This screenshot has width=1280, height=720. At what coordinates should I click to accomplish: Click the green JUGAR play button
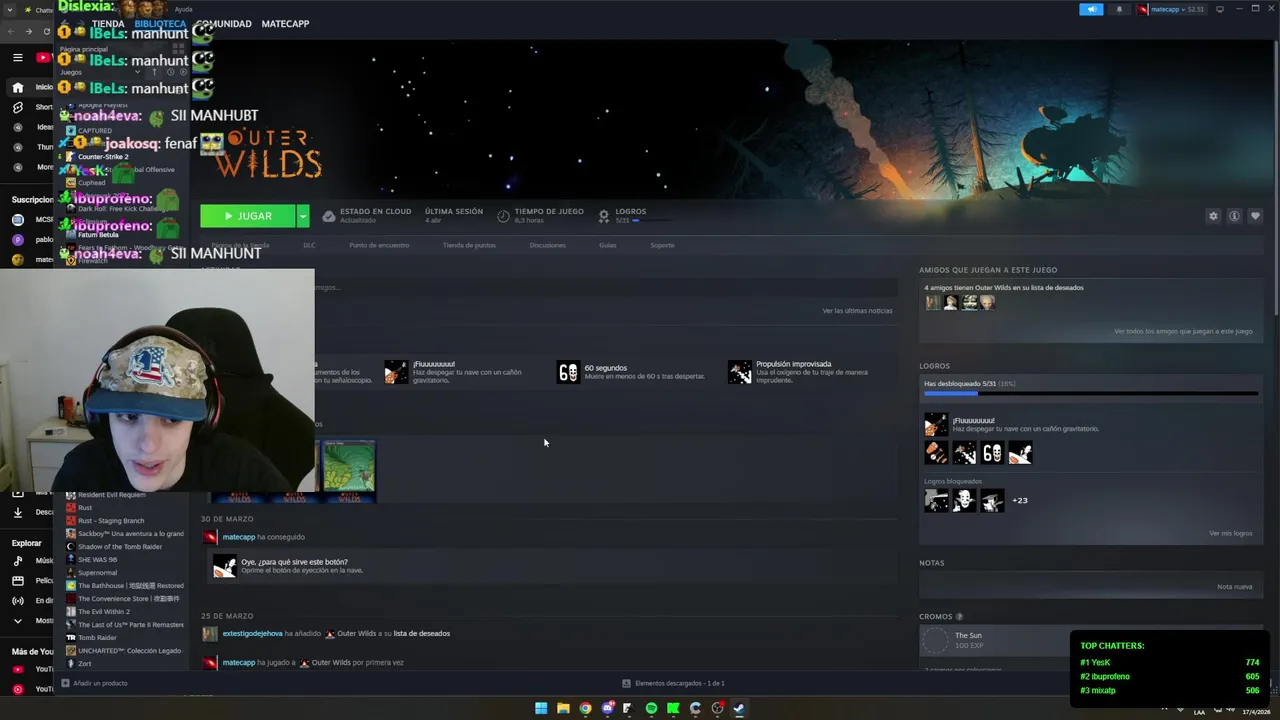point(248,216)
